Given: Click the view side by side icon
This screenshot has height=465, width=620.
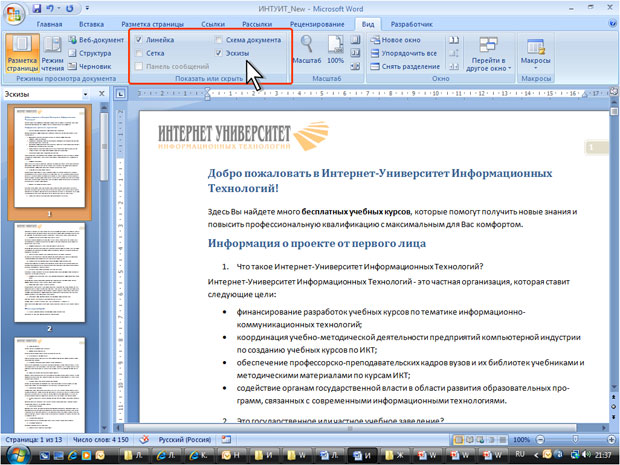Looking at the screenshot, I should (454, 40).
